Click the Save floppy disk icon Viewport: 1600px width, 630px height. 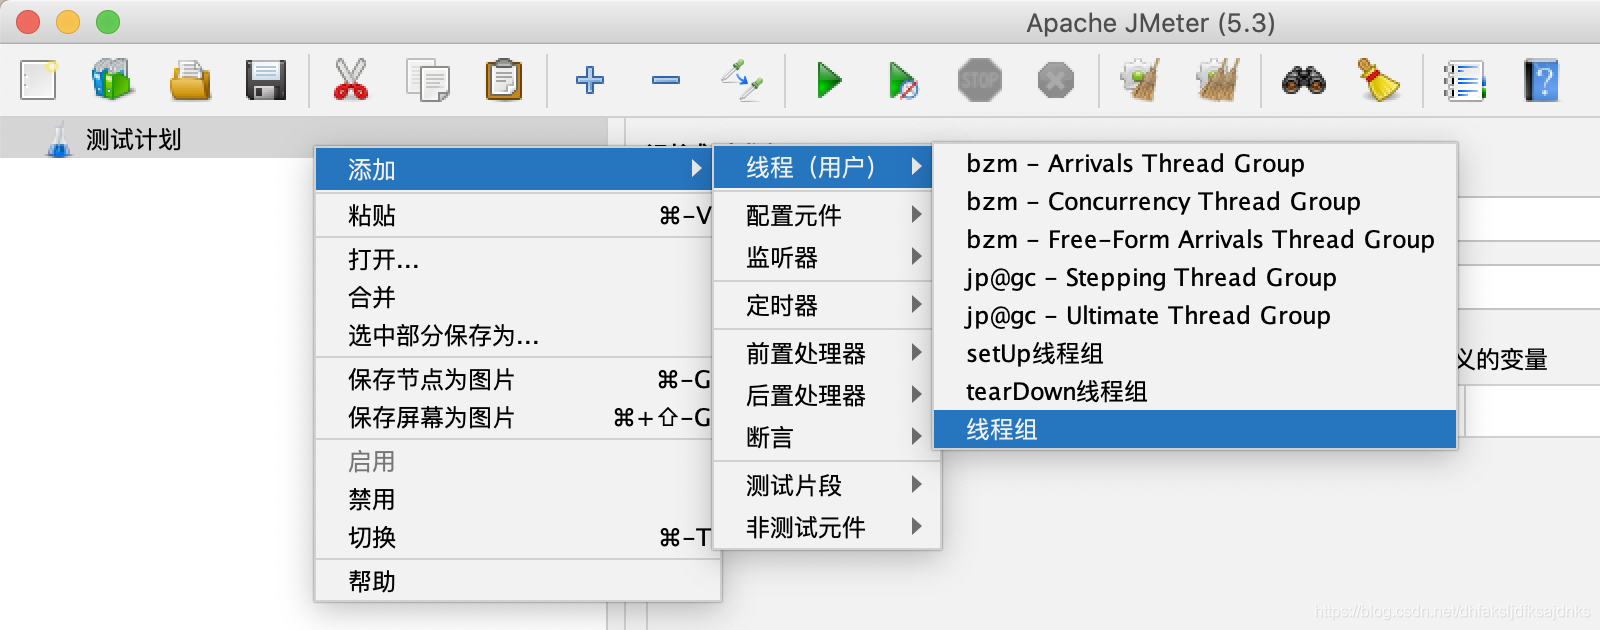pos(265,80)
